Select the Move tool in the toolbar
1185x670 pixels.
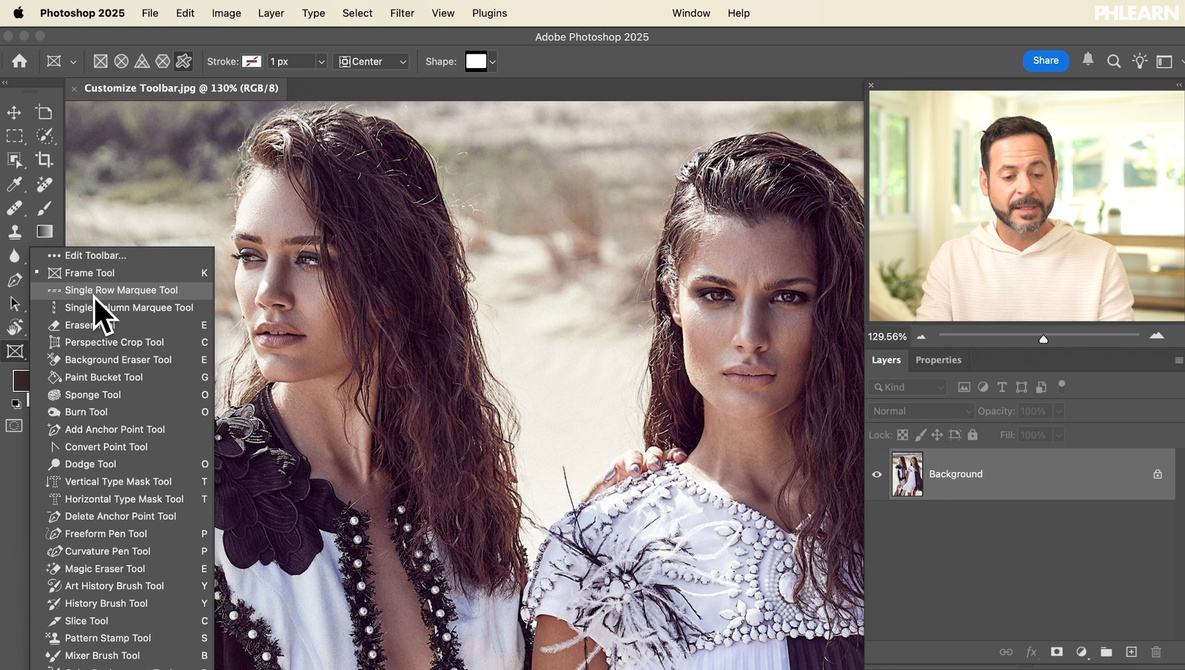[14, 113]
